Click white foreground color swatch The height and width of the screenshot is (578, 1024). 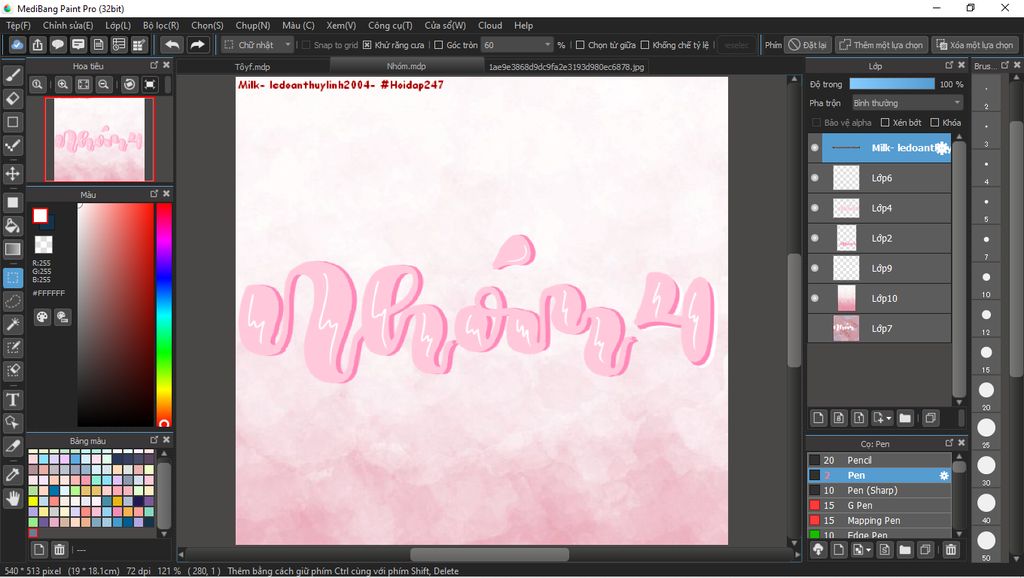pos(40,216)
